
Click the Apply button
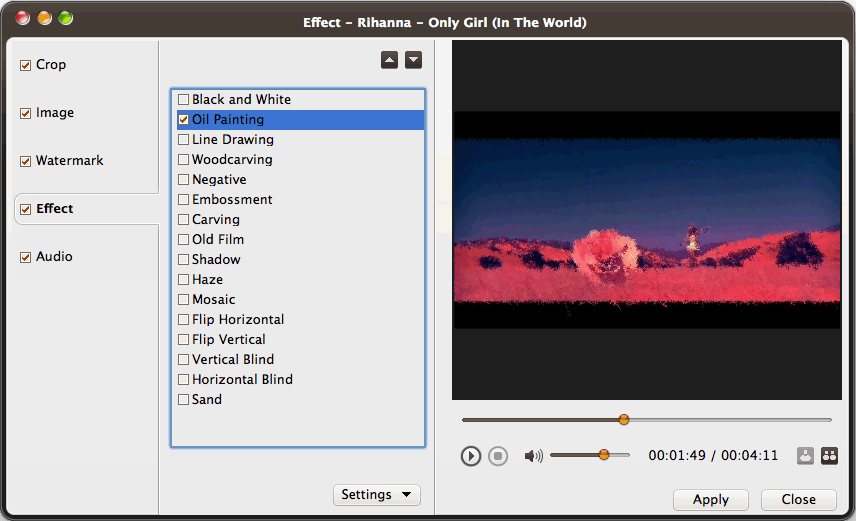pyautogui.click(x=711, y=500)
